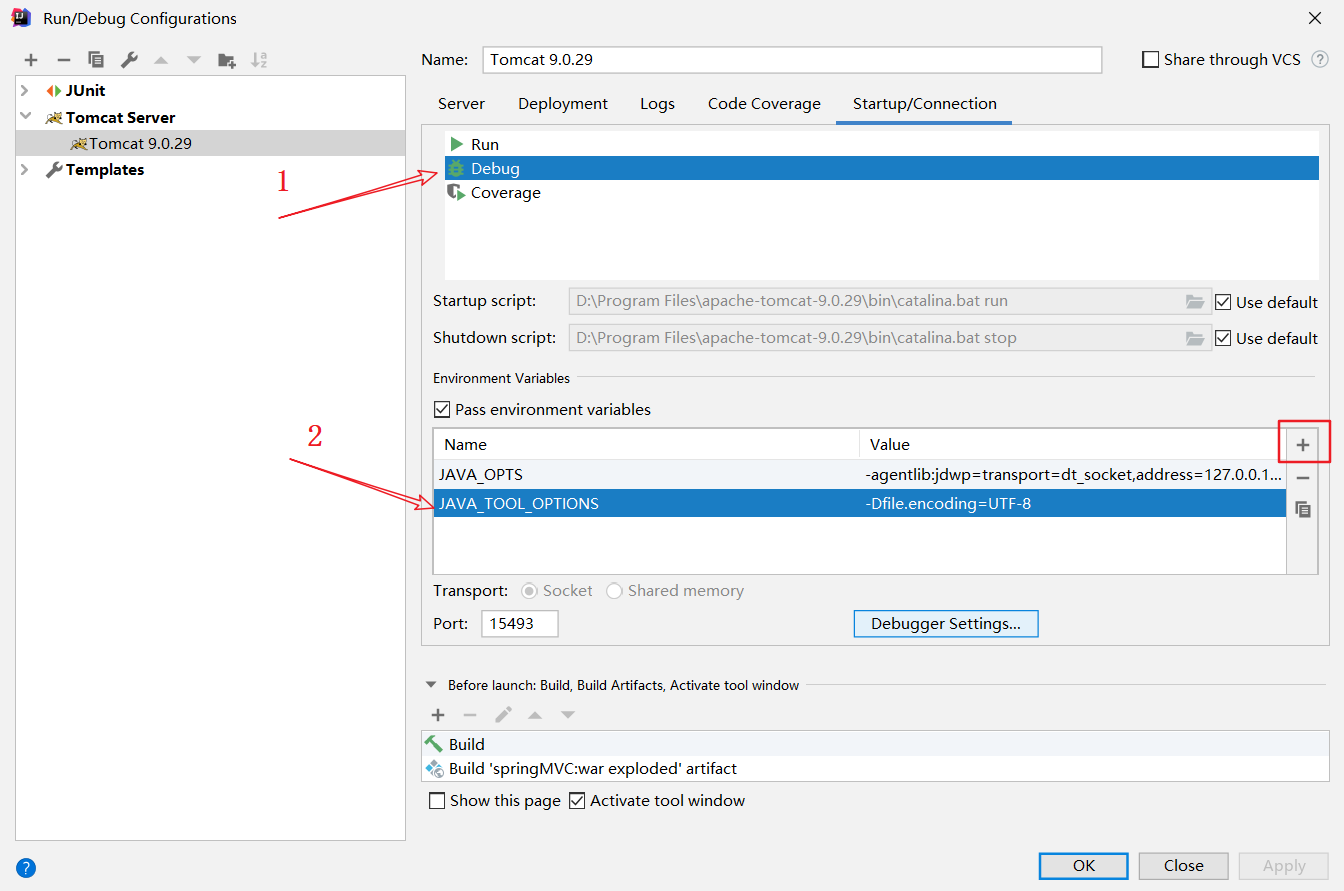The width and height of the screenshot is (1344, 891).
Task: Add new configuration with plus icon
Action: [31, 60]
